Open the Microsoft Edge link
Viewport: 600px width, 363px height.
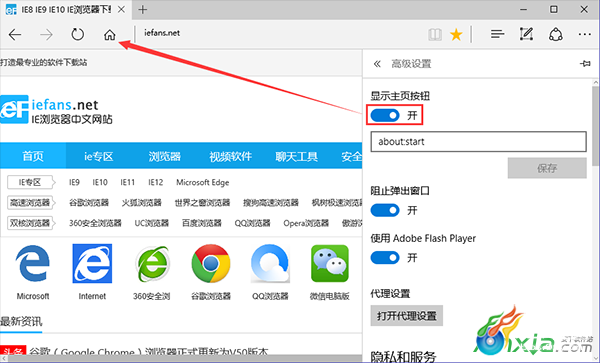tap(202, 182)
